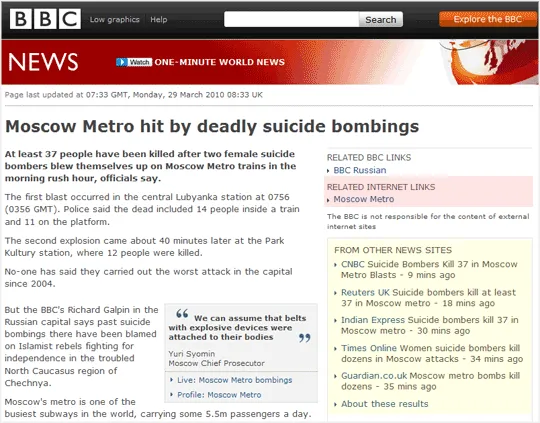Open Guardian.co.uk Moscow metro bombs story
This screenshot has height=423, width=540.
pos(430,381)
